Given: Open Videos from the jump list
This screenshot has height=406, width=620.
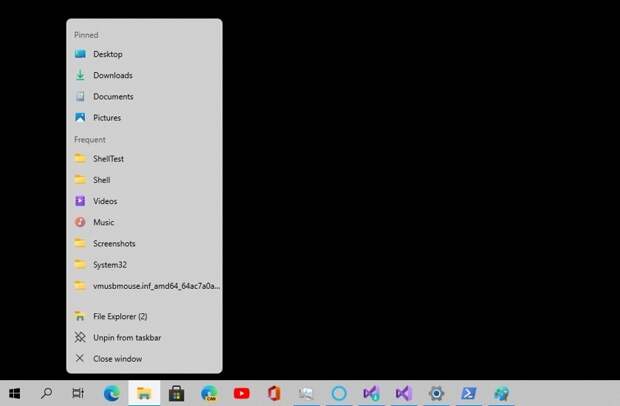Looking at the screenshot, I should pos(144,201).
